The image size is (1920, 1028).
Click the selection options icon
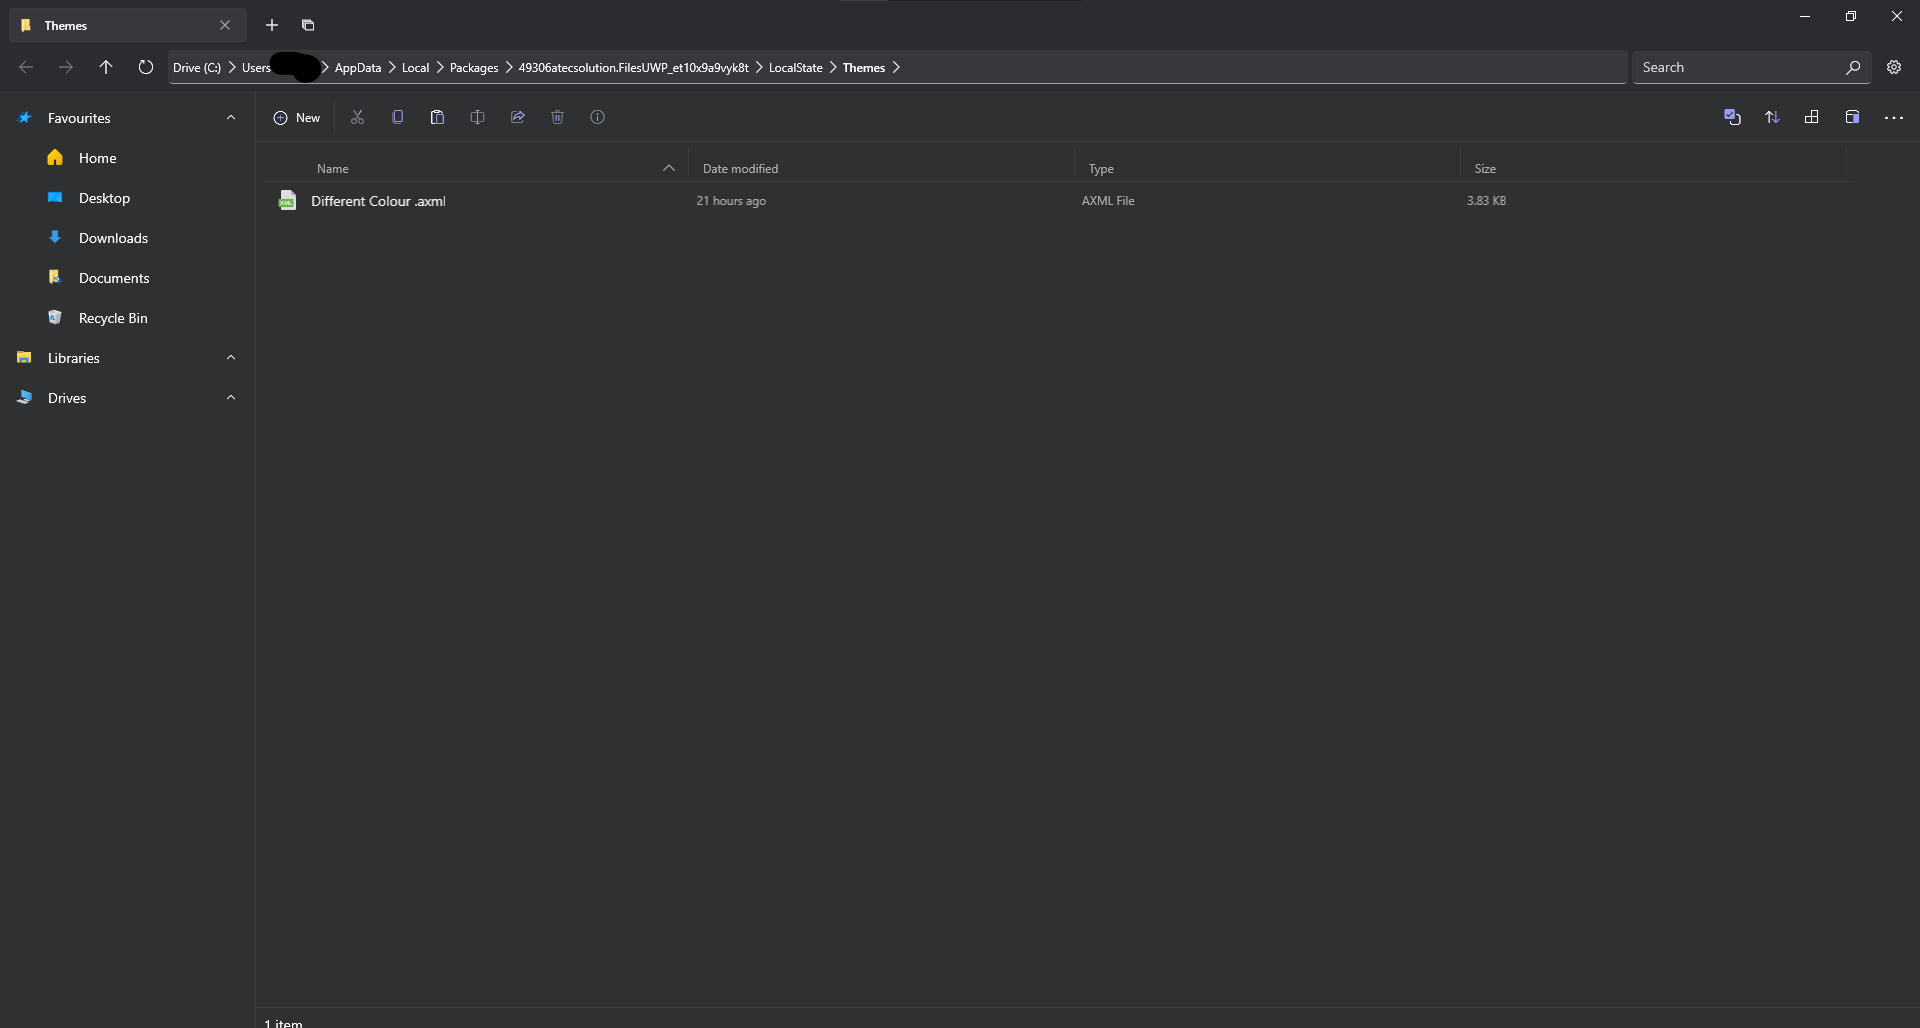click(1732, 117)
